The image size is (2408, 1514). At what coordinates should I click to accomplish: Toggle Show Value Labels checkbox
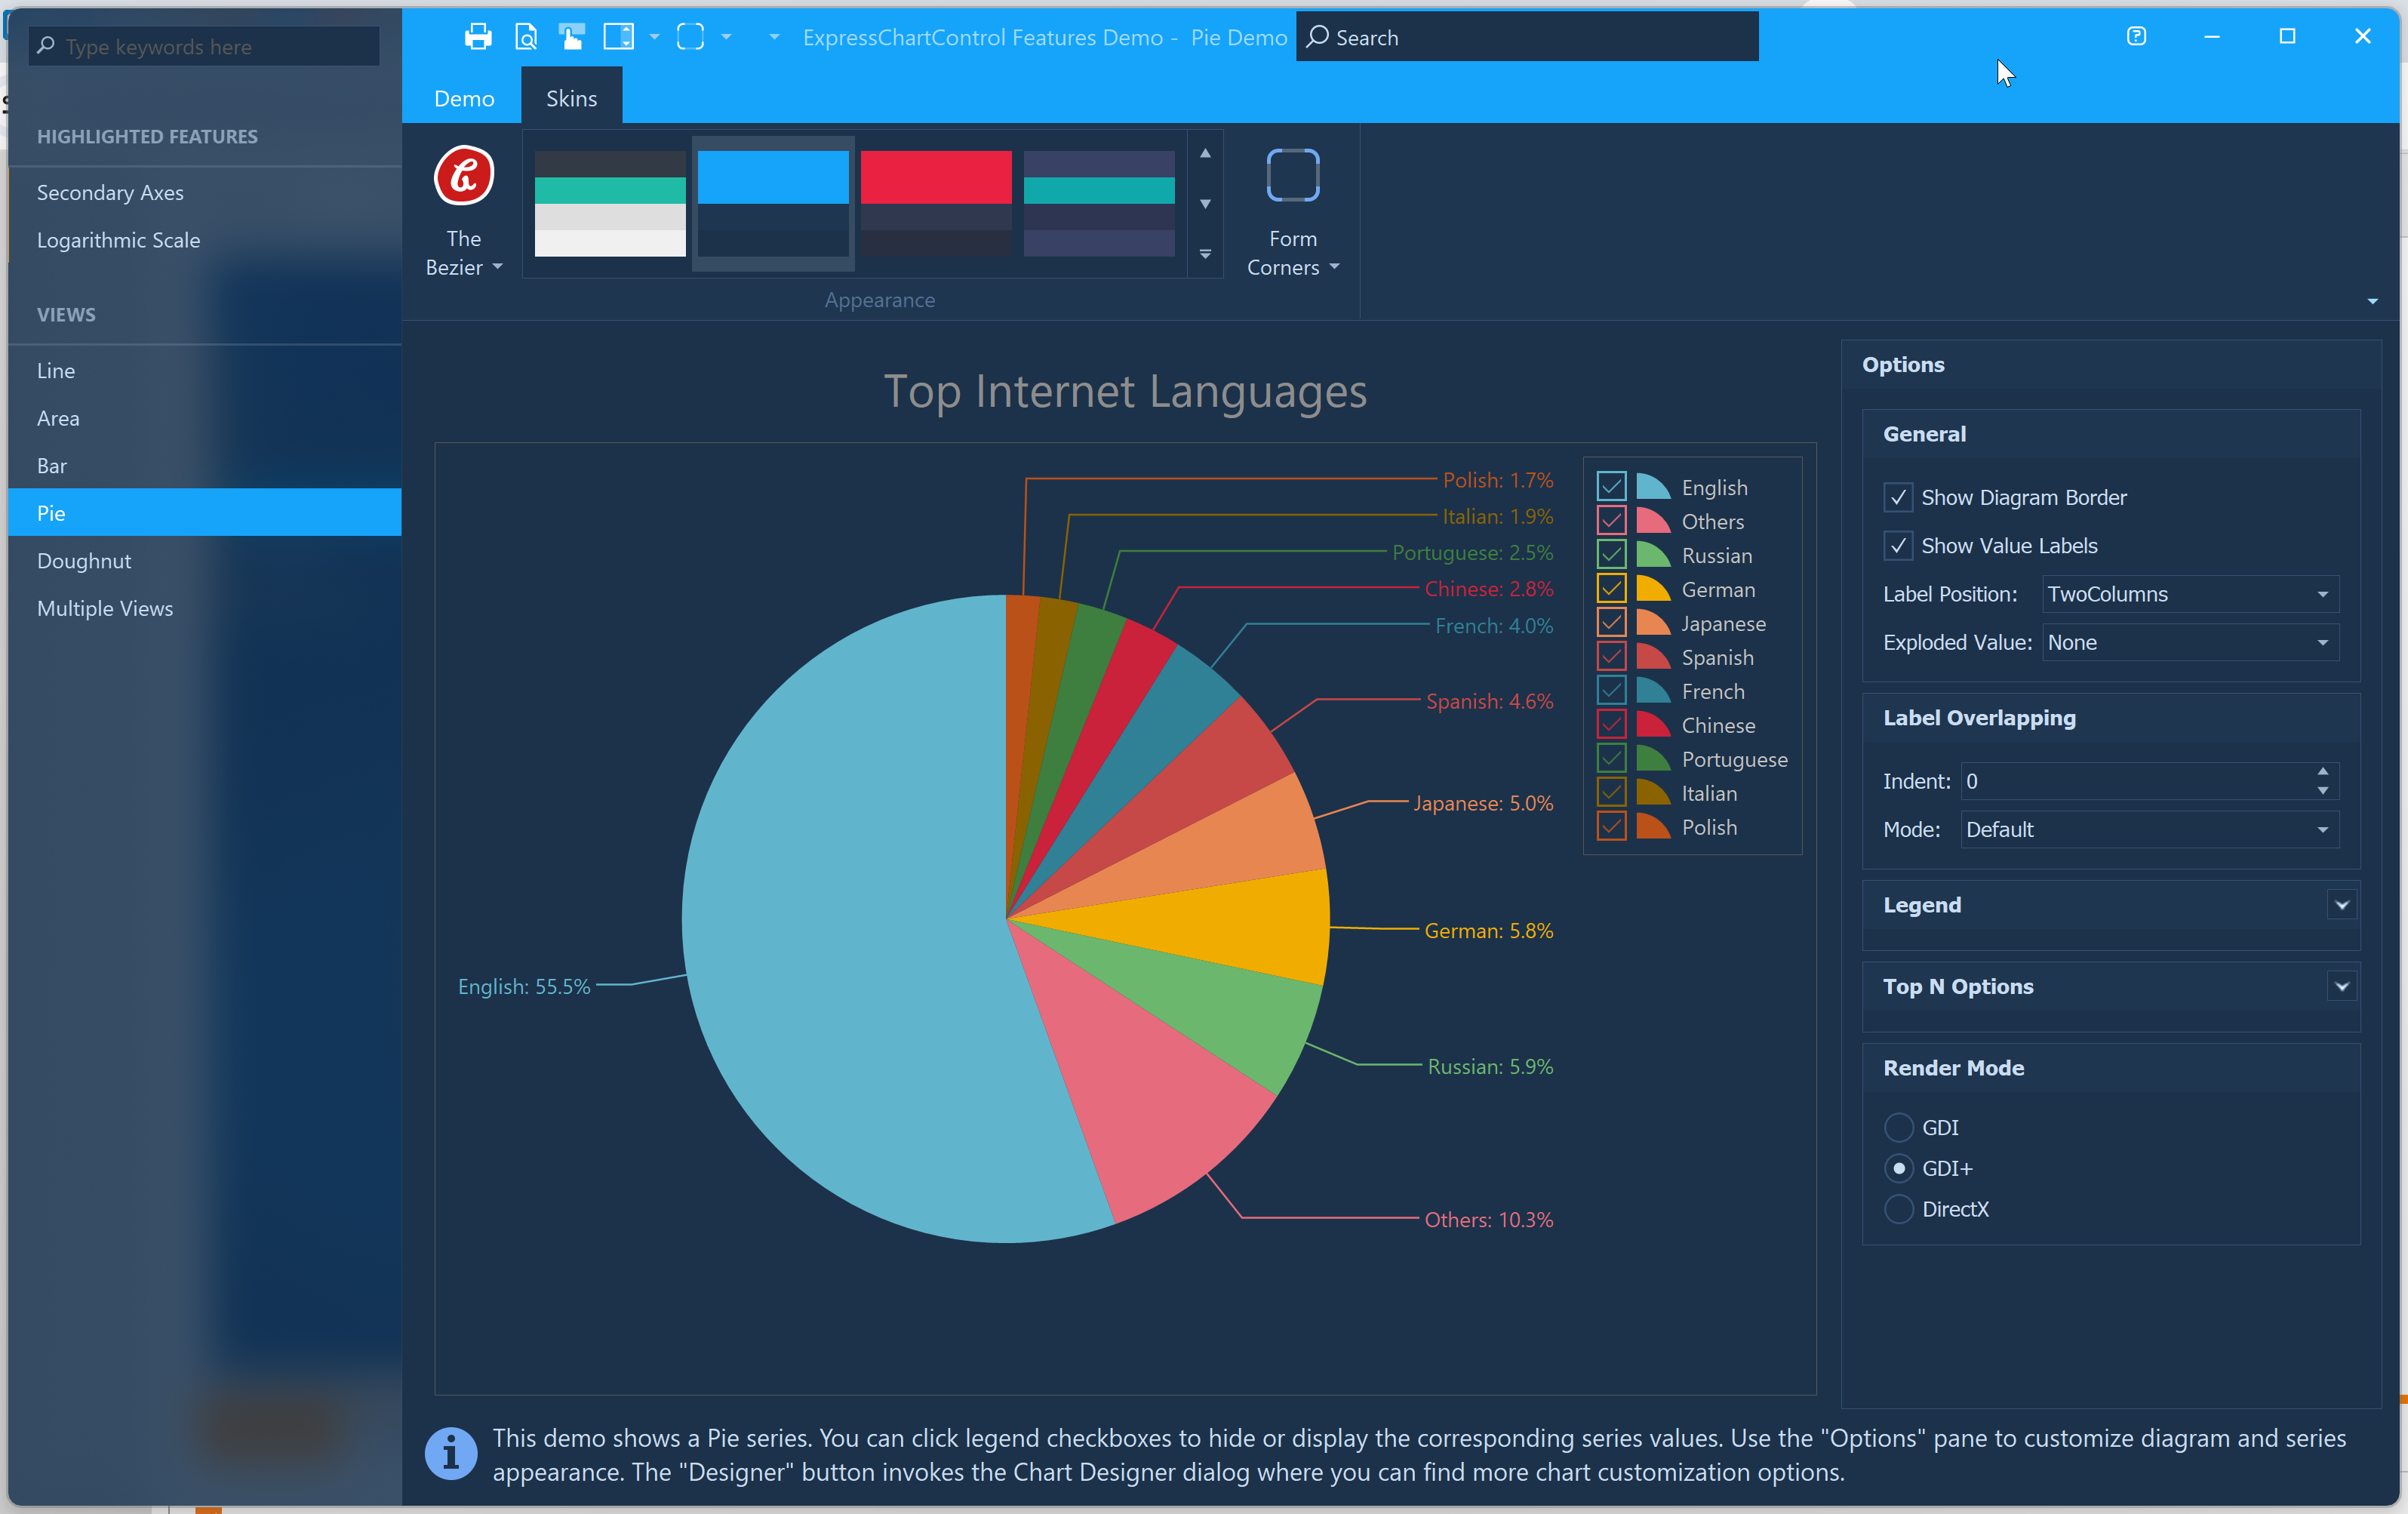1897,544
